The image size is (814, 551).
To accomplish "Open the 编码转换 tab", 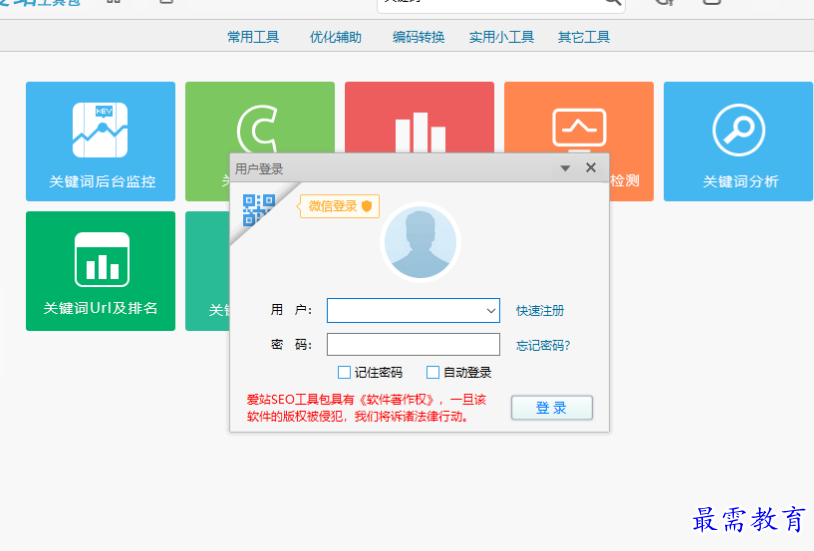I will click(418, 37).
